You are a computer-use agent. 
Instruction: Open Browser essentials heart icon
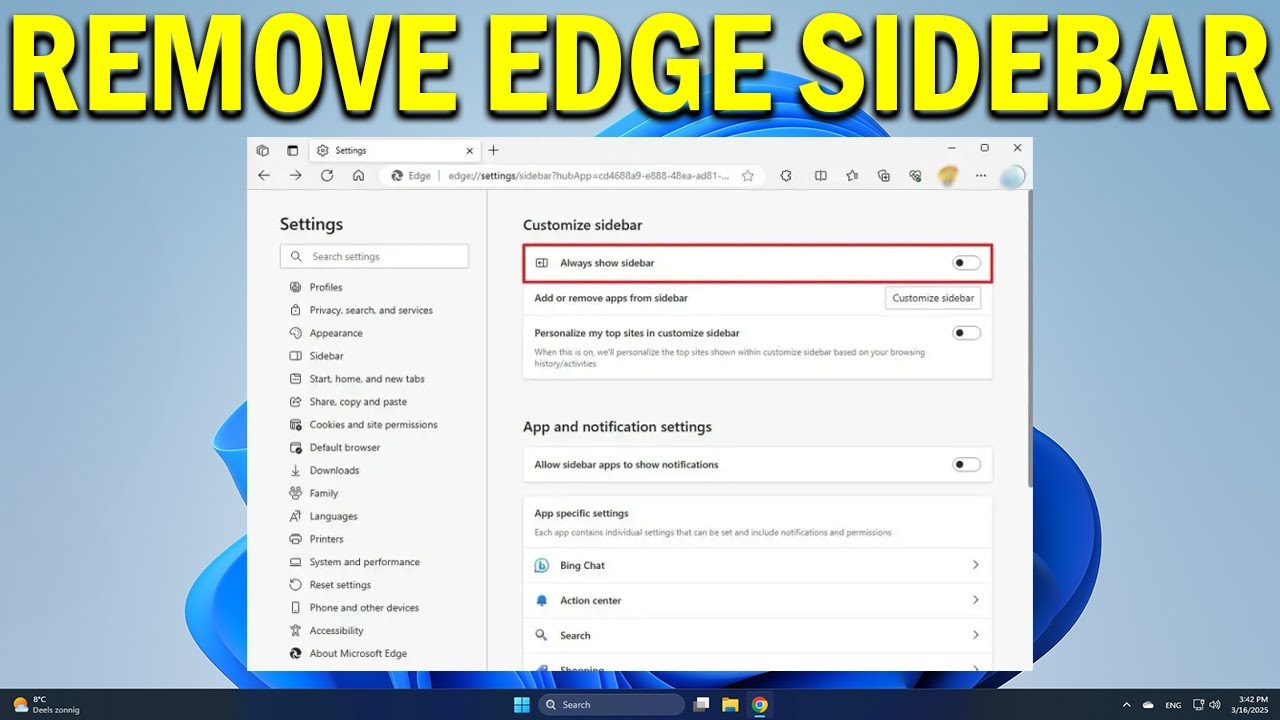915,175
